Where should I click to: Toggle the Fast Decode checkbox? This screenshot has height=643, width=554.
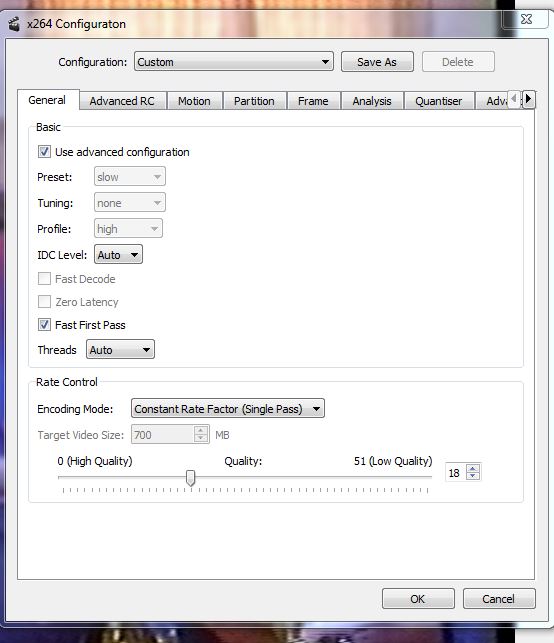click(44, 279)
